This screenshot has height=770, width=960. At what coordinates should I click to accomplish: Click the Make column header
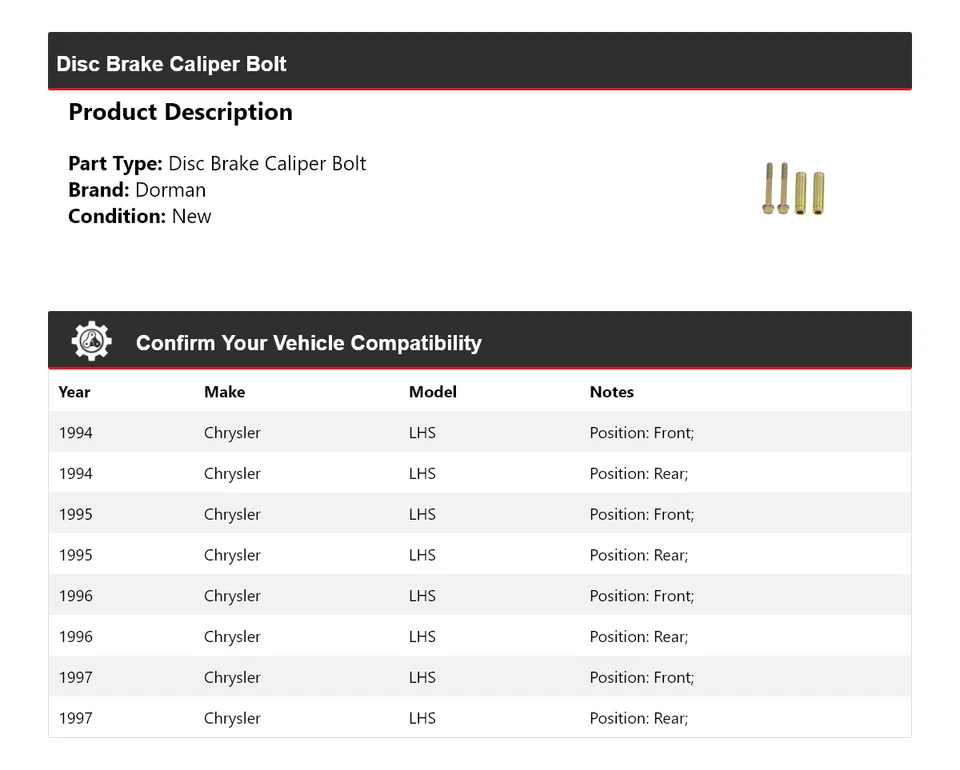[x=224, y=392]
